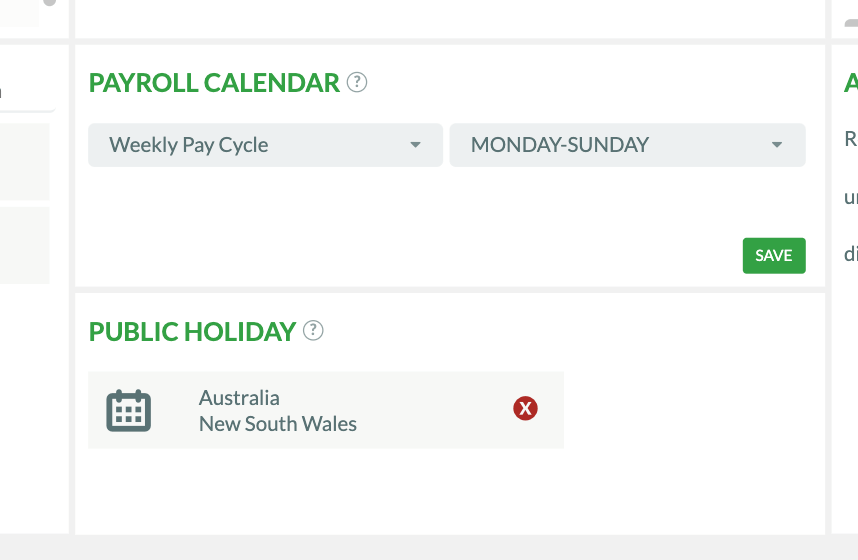The width and height of the screenshot is (858, 560).
Task: Click the calendar icon beside Australia
Action: pos(129,411)
